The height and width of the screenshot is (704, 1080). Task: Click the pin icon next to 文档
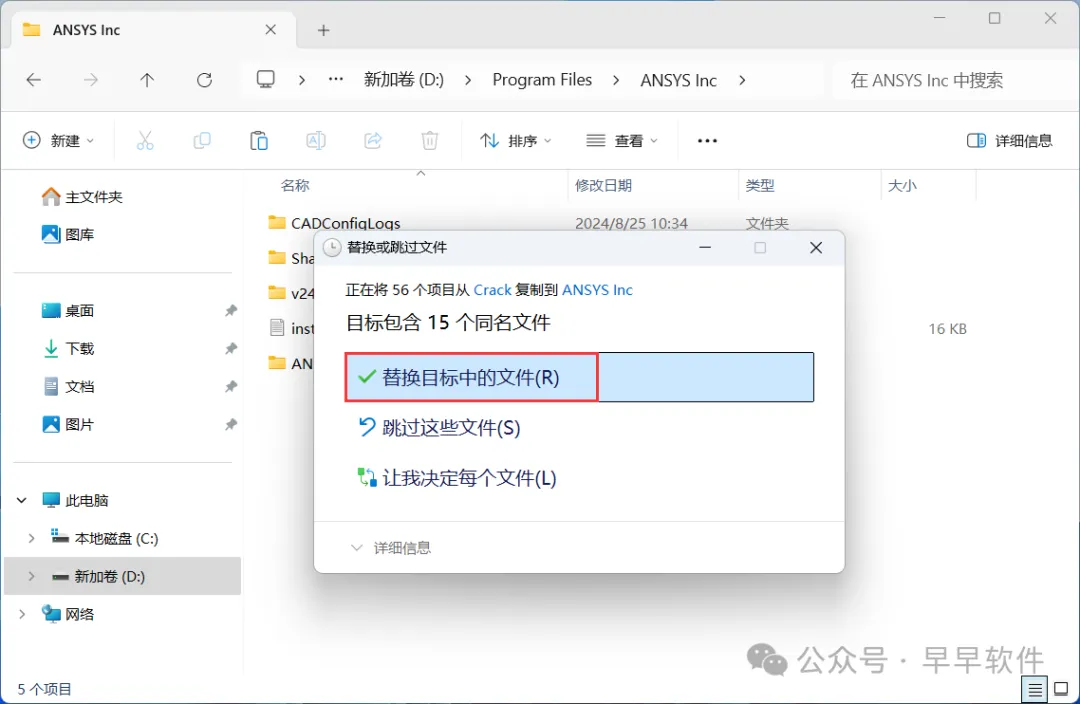pyautogui.click(x=231, y=386)
